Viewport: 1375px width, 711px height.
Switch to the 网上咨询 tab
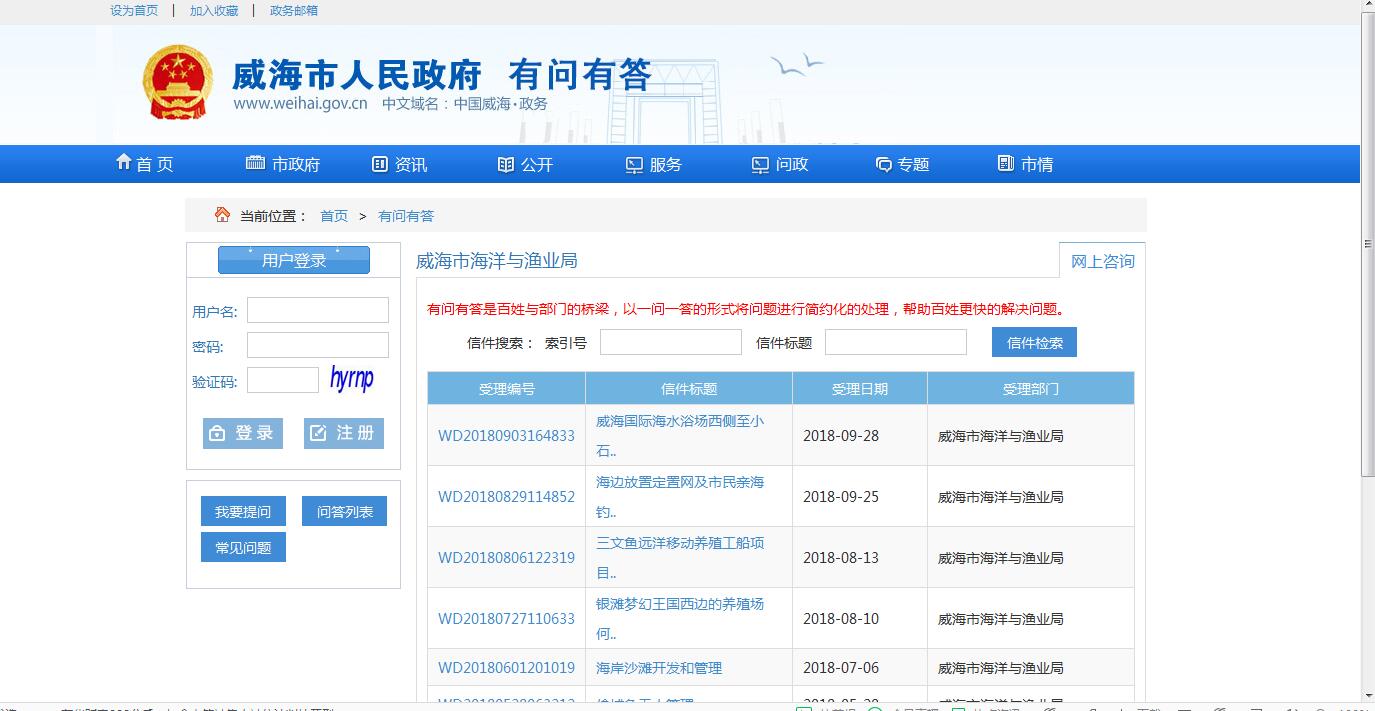1102,261
